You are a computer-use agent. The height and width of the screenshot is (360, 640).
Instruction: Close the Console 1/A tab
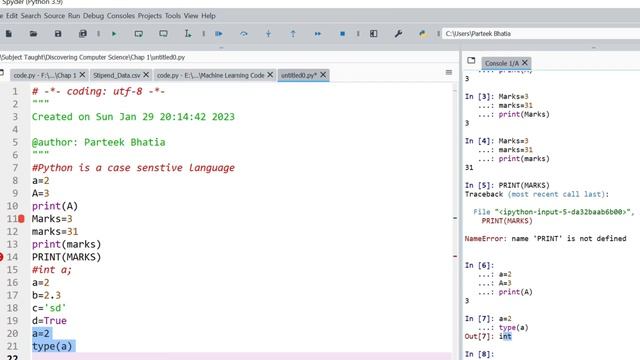pos(525,62)
